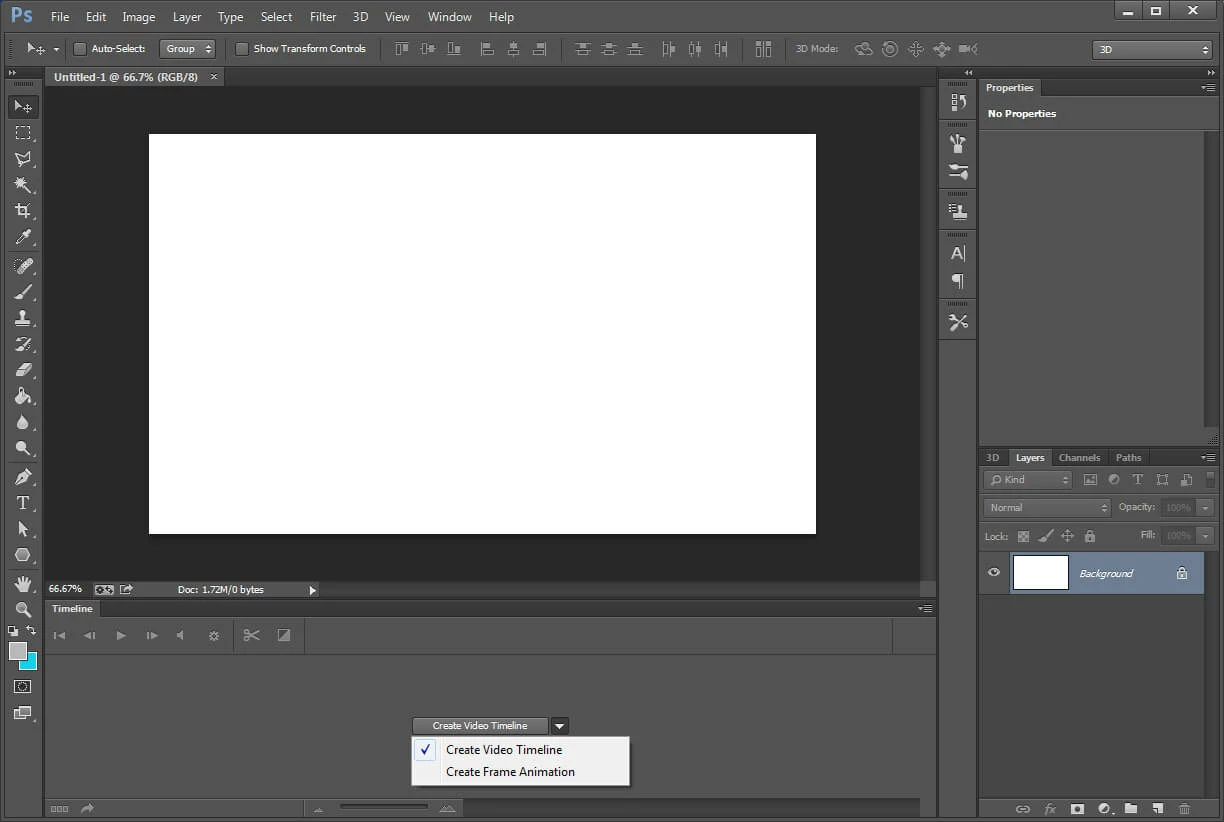Open the Opacity dropdown arrow
The width and height of the screenshot is (1224, 822).
tap(1206, 508)
